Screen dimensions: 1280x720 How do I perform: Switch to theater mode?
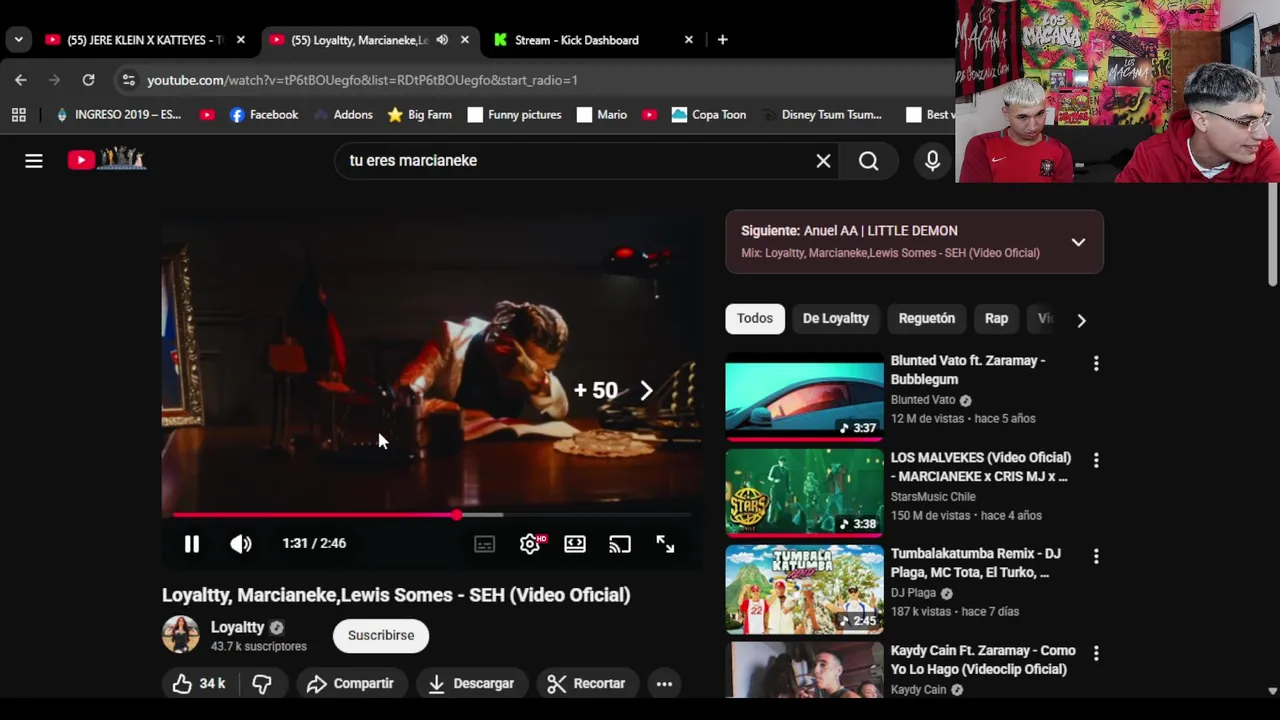tap(575, 544)
